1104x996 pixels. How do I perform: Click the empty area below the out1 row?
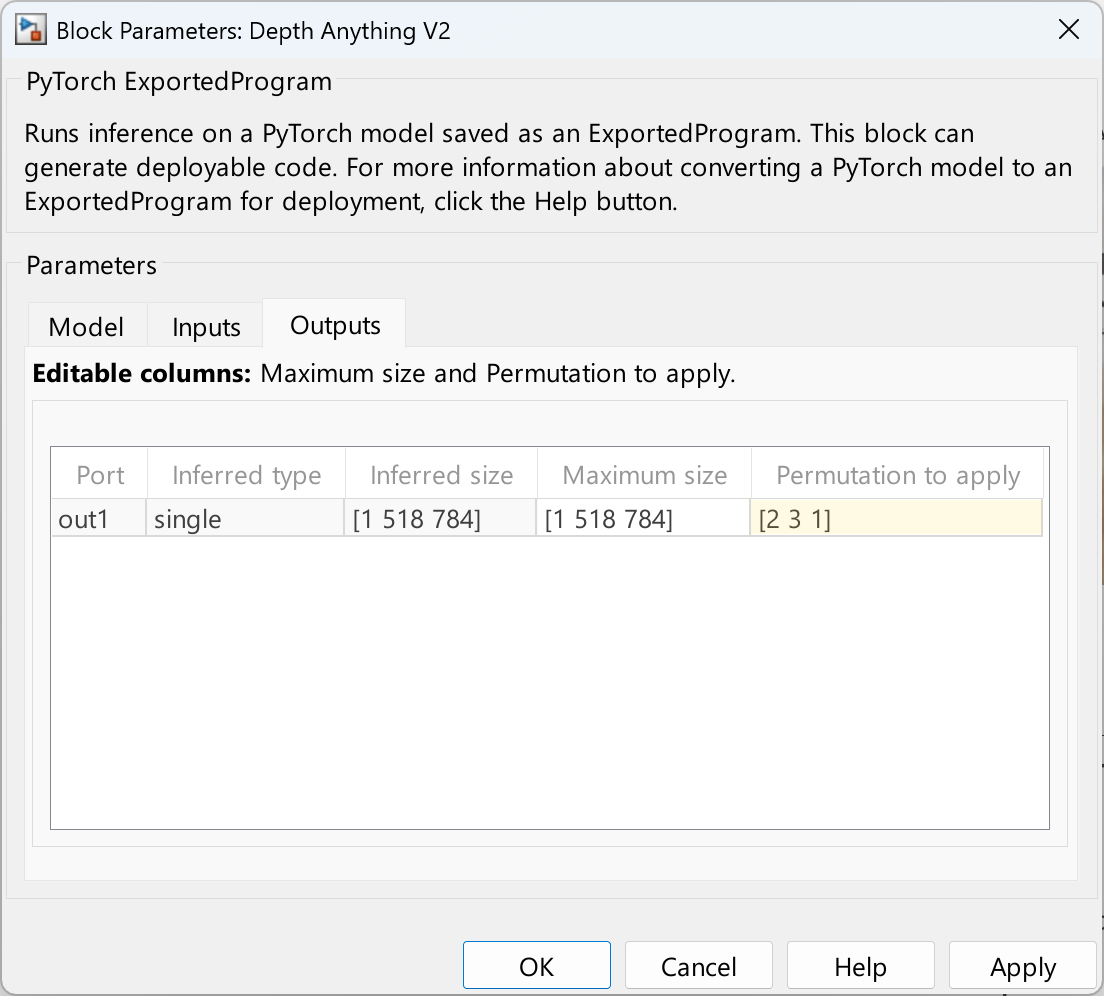tap(549, 680)
